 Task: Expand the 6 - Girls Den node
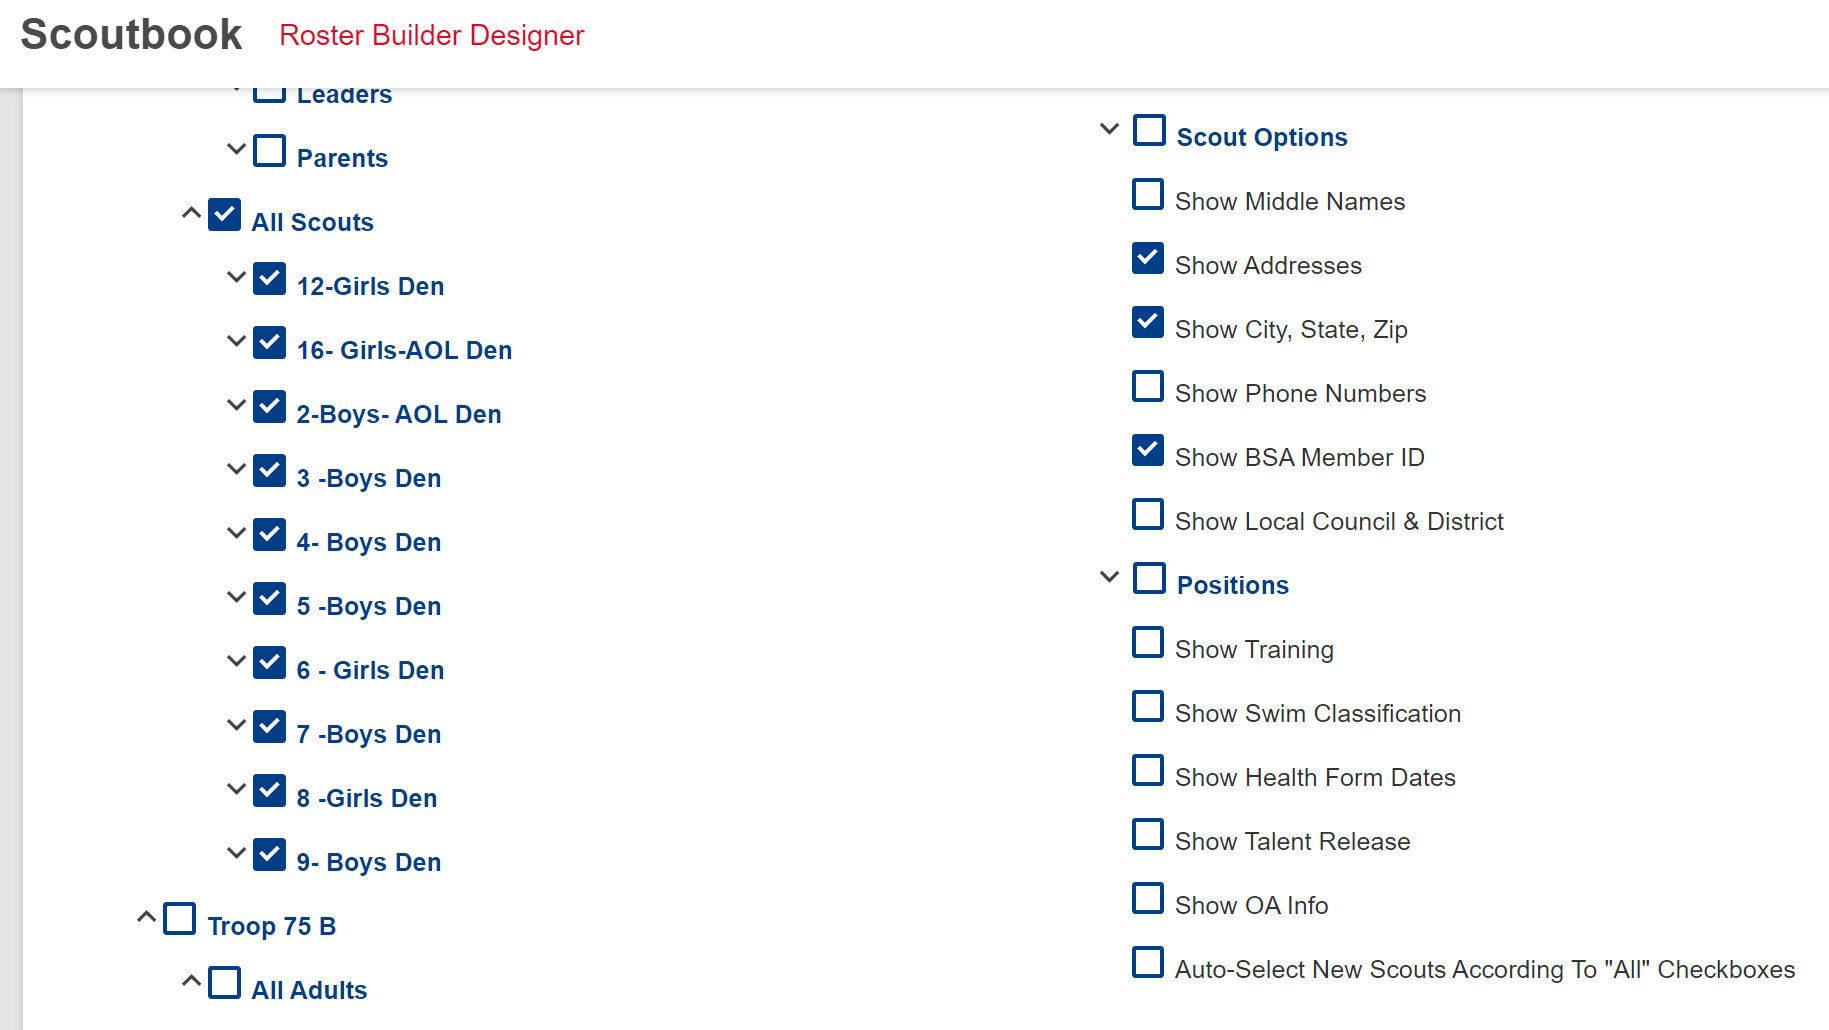[x=236, y=662]
